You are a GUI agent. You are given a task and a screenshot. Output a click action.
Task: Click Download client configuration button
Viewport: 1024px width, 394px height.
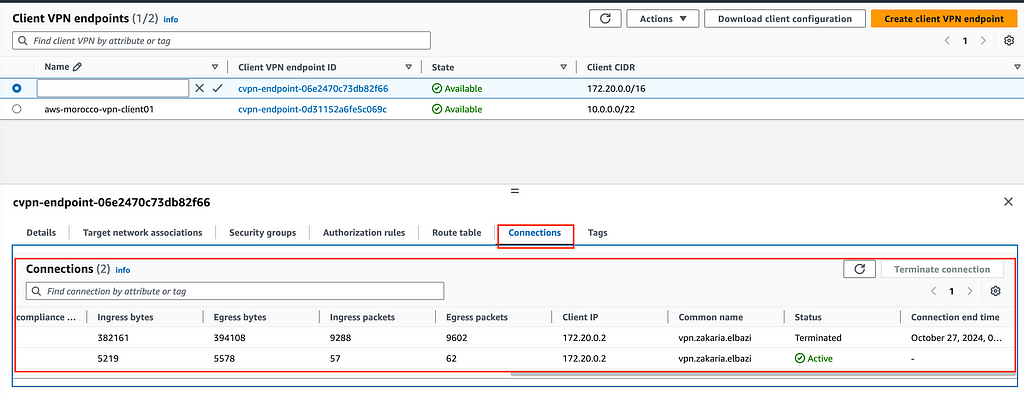(785, 18)
